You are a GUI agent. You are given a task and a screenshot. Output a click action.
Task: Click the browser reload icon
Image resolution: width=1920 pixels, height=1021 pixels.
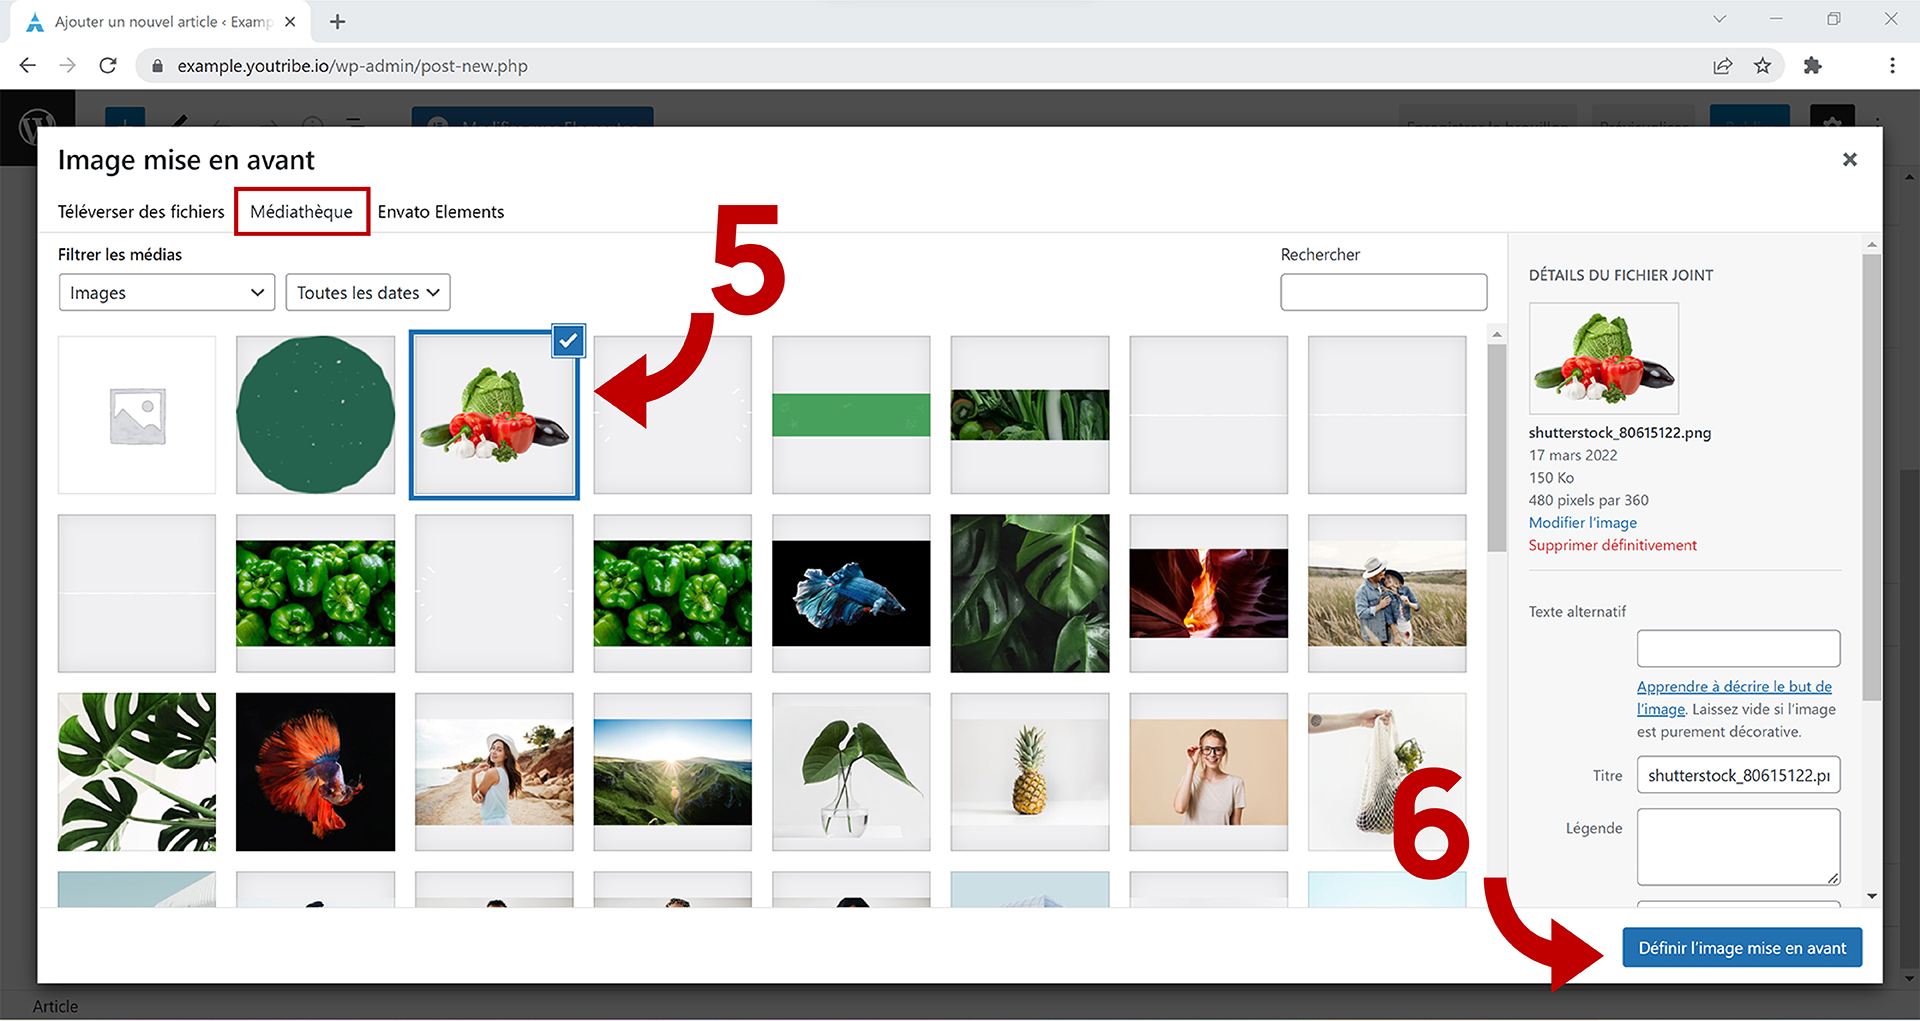click(108, 66)
